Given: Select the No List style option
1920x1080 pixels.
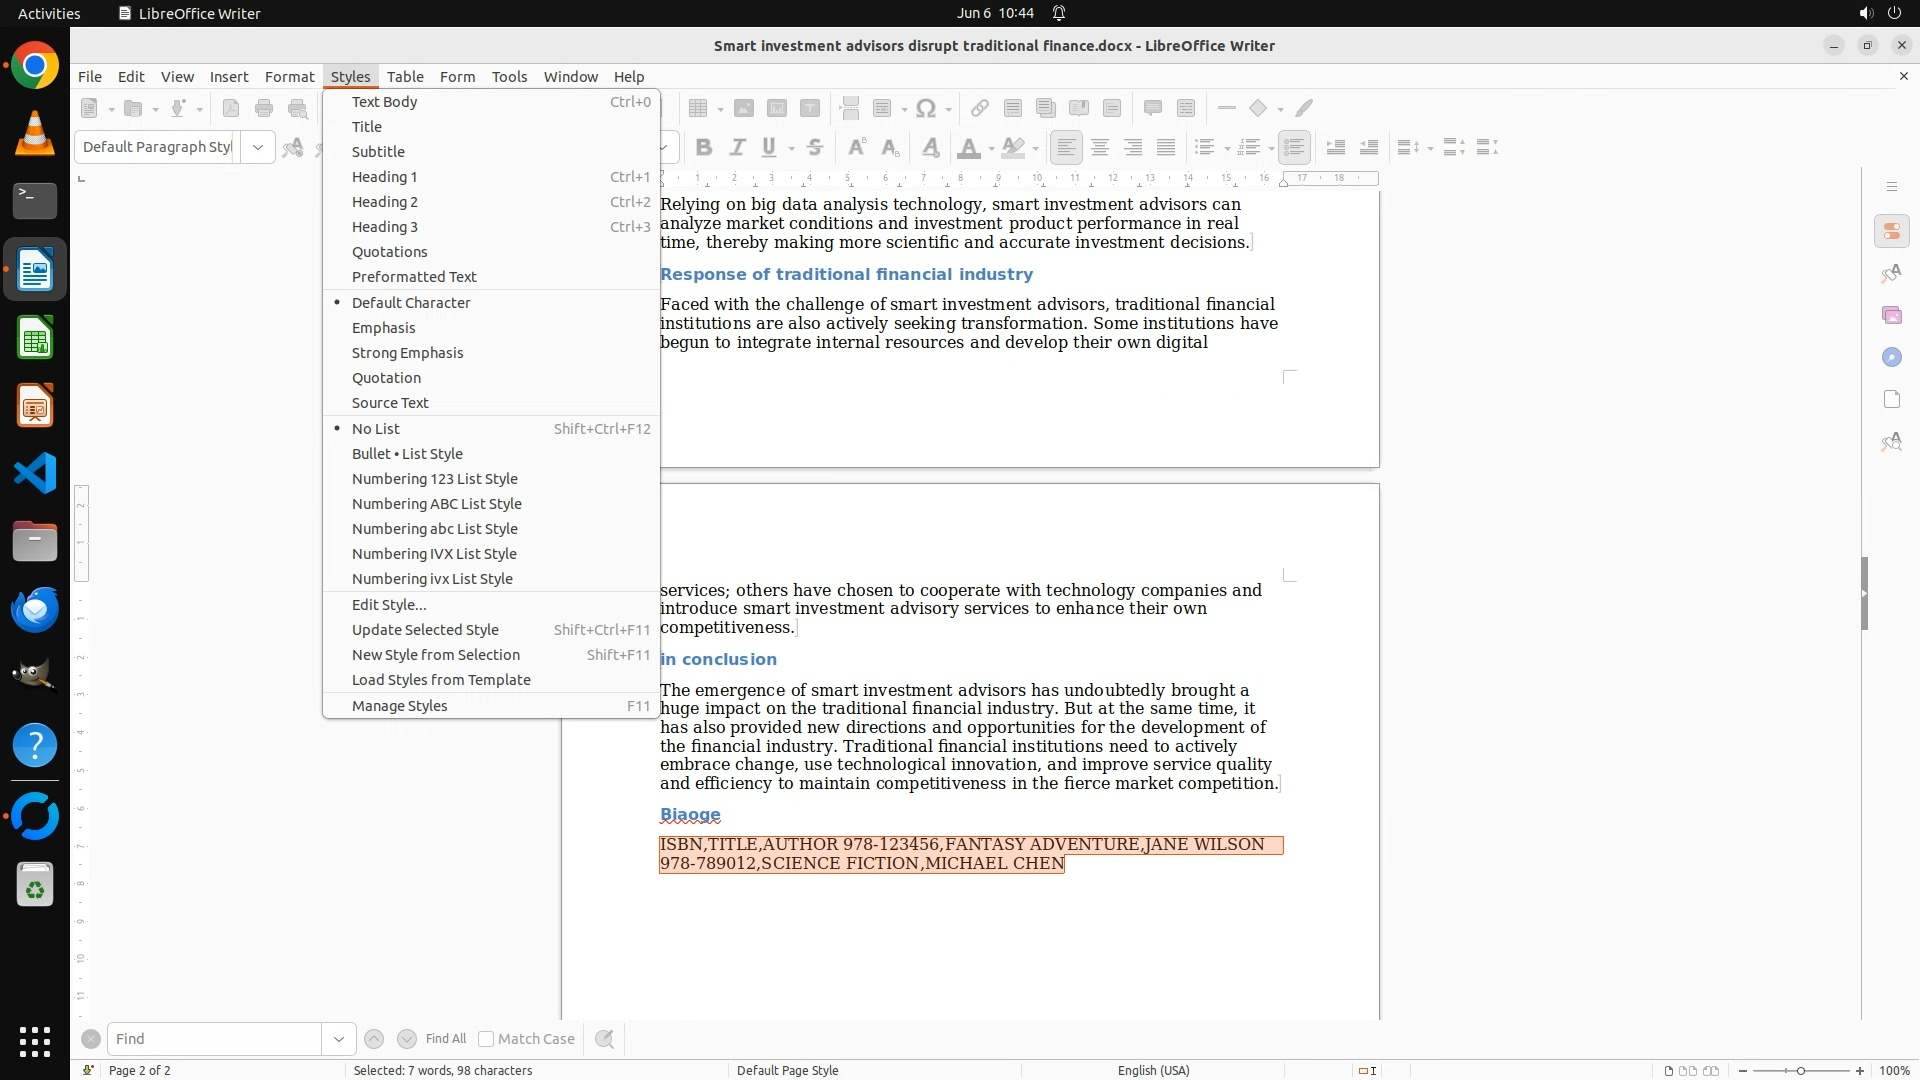Looking at the screenshot, I should click(x=376, y=429).
